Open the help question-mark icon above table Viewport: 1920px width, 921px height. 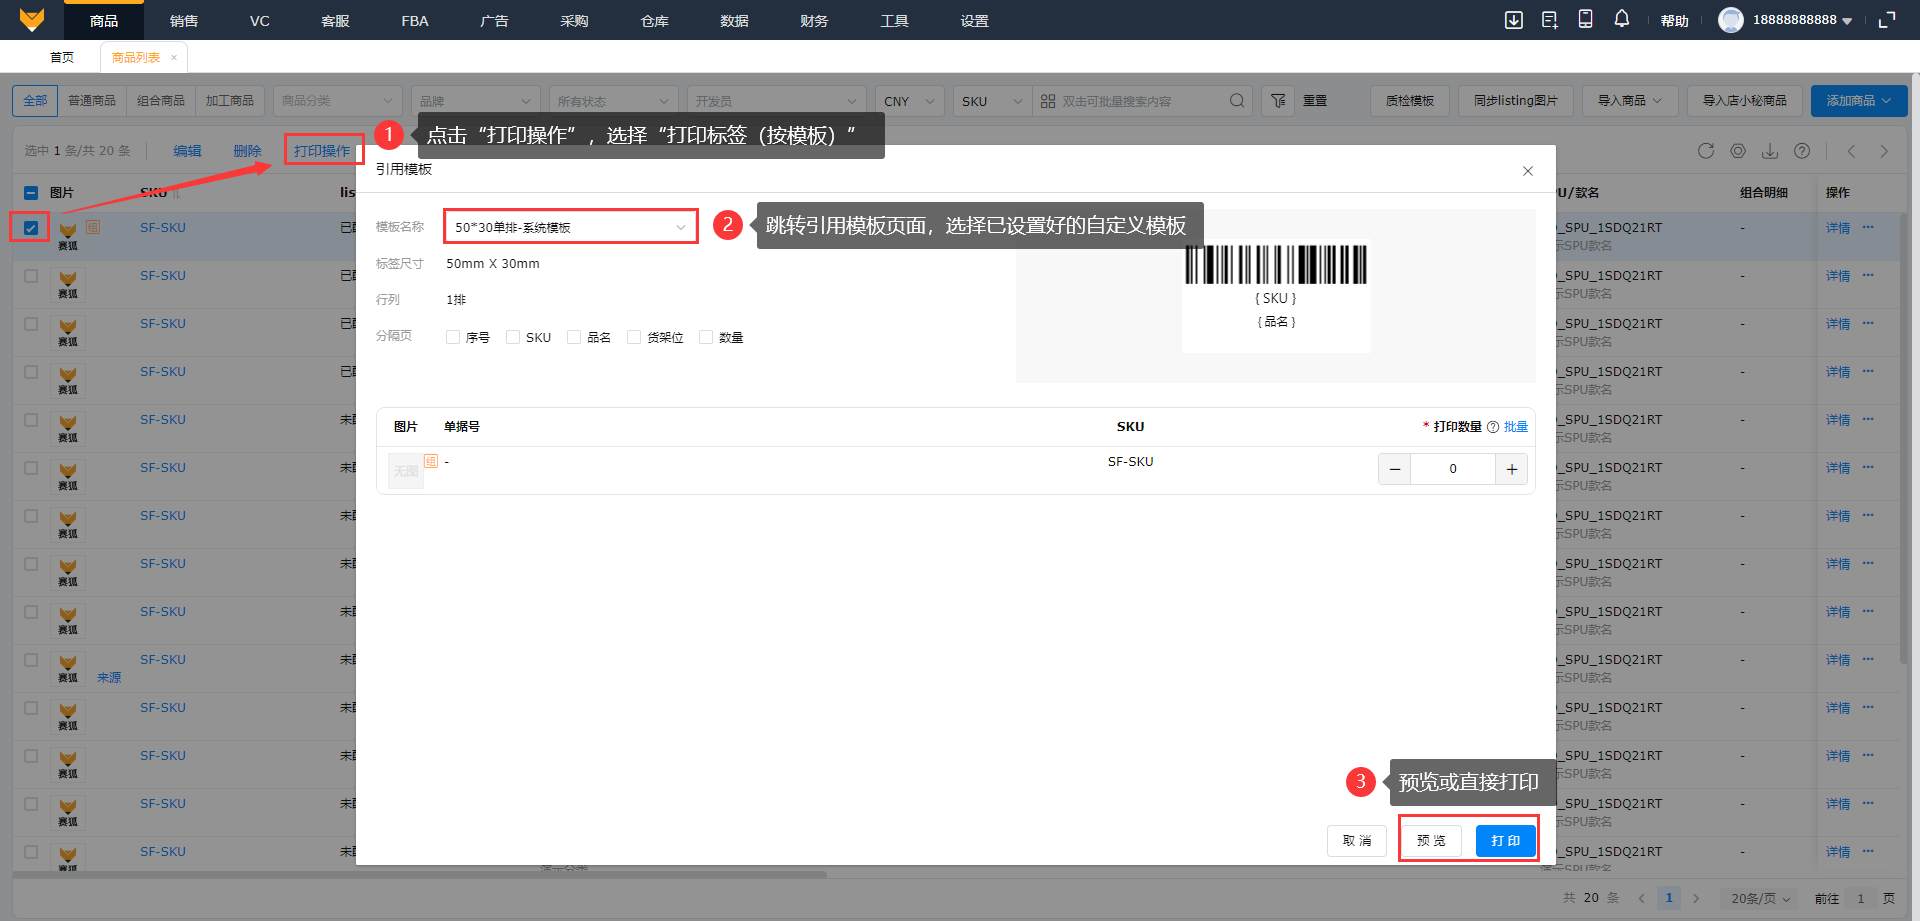pos(1802,151)
